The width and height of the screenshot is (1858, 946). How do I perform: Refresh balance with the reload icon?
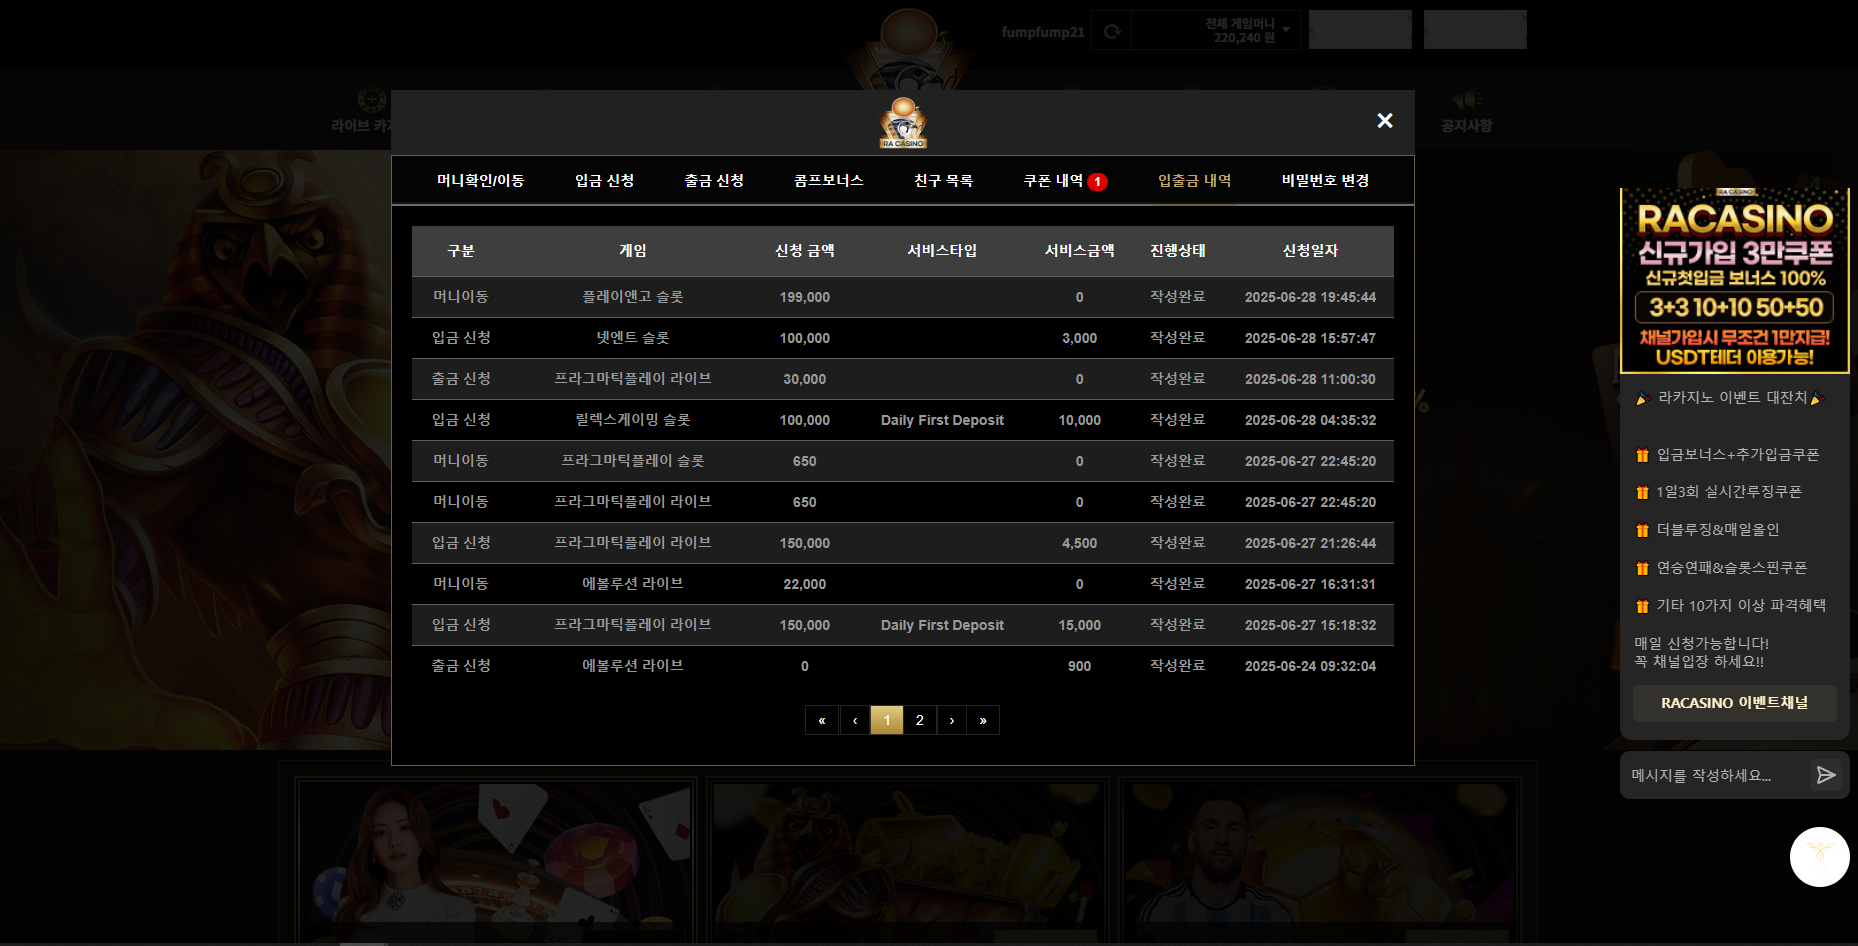coord(1111,32)
